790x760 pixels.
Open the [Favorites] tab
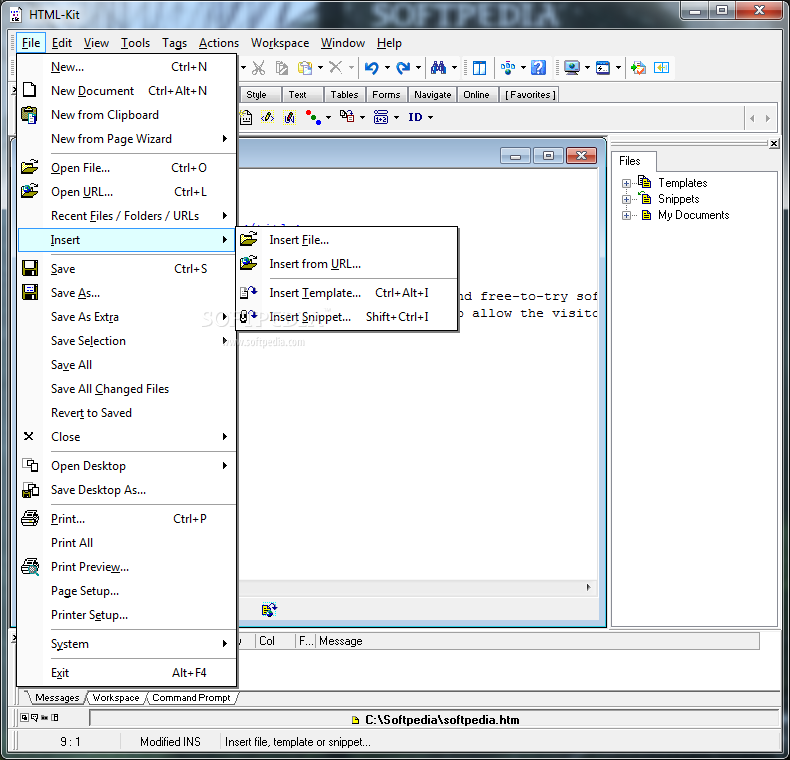click(x=530, y=95)
